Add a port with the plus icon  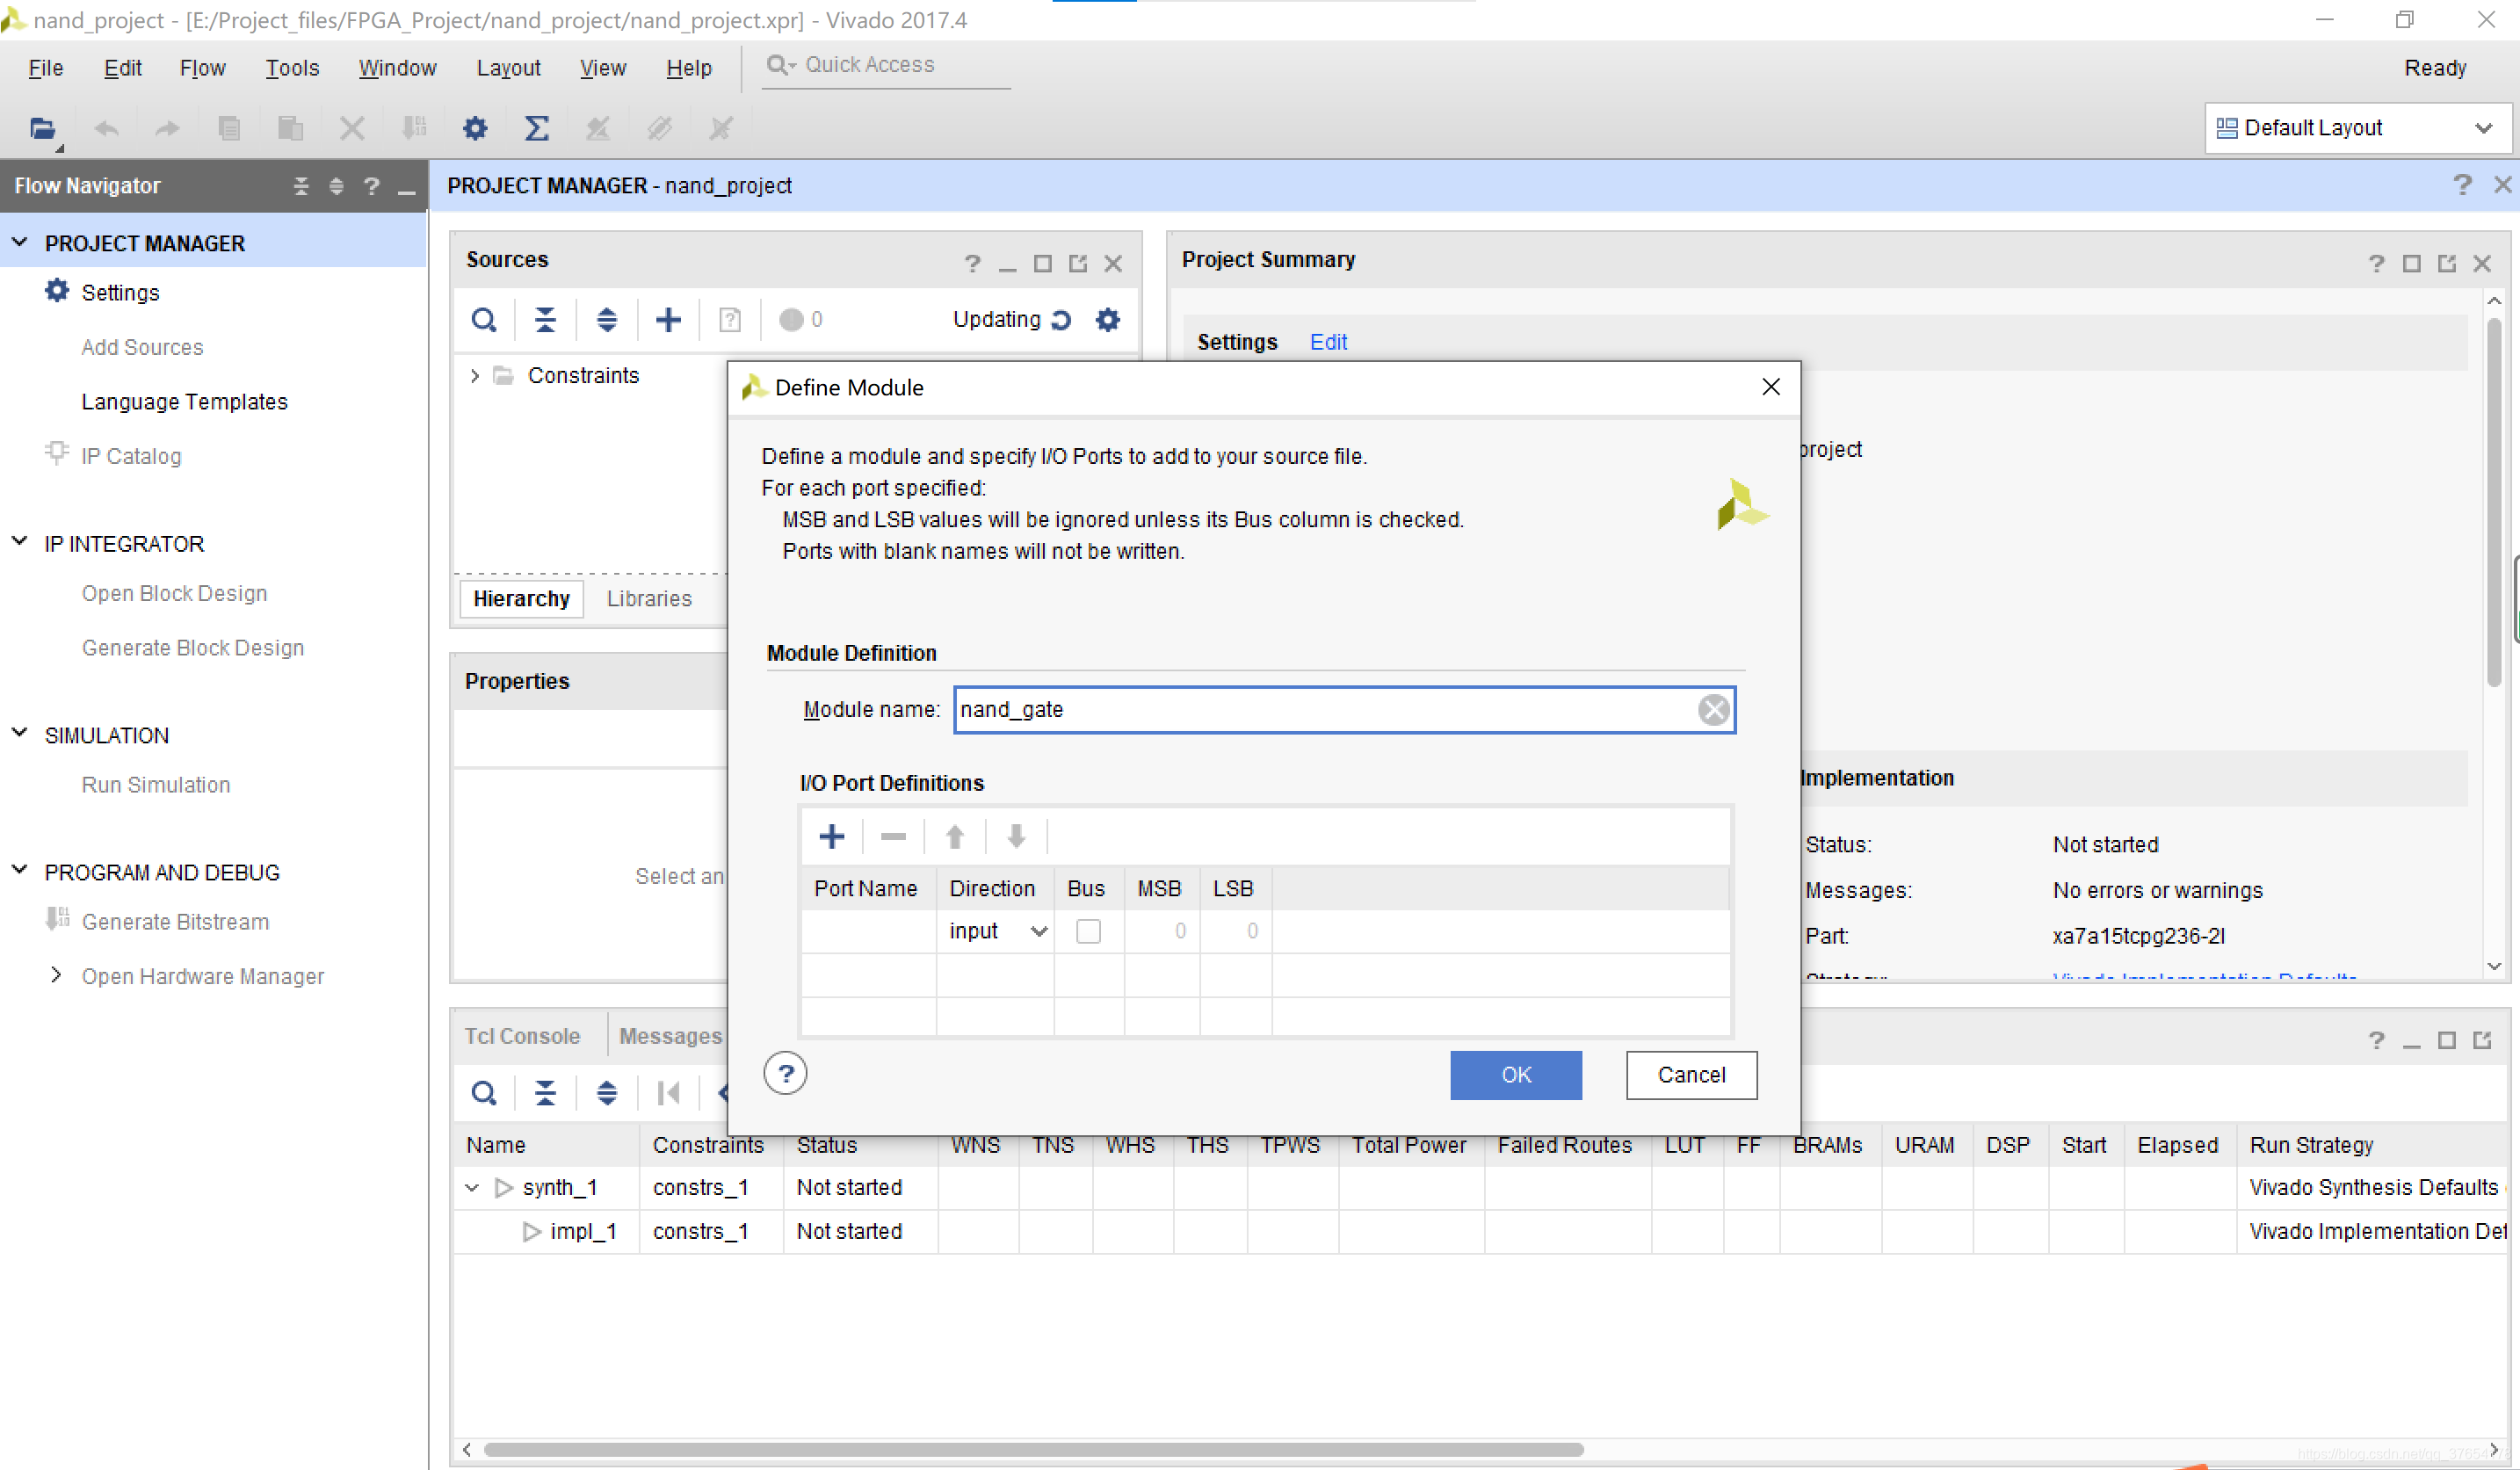[832, 837]
